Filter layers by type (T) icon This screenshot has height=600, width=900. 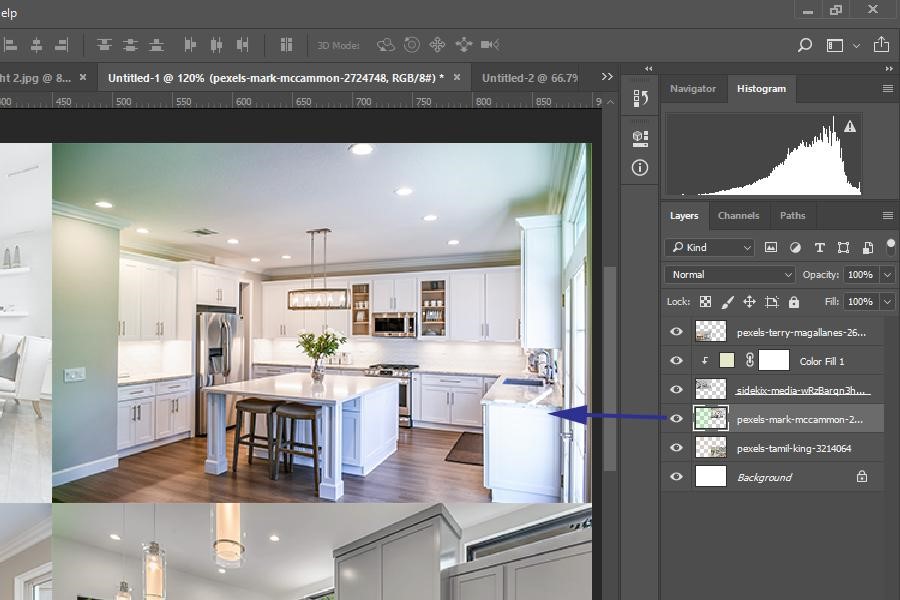[819, 247]
